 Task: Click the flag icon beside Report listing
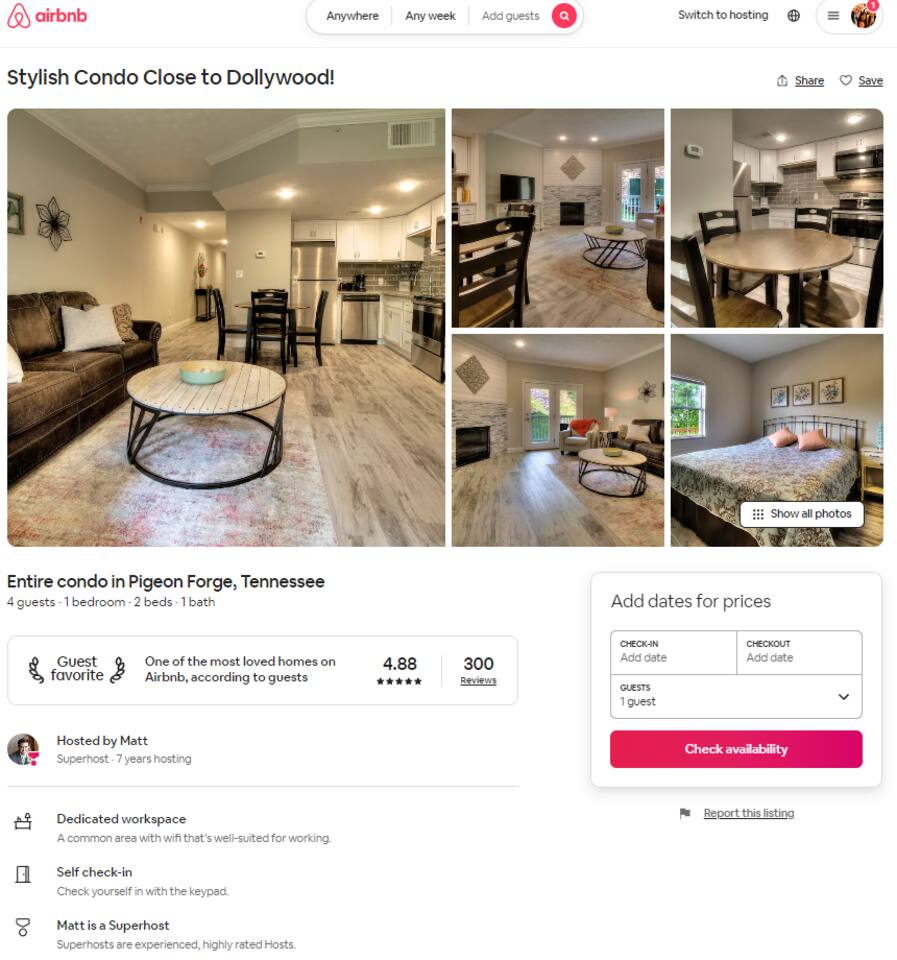(x=685, y=813)
